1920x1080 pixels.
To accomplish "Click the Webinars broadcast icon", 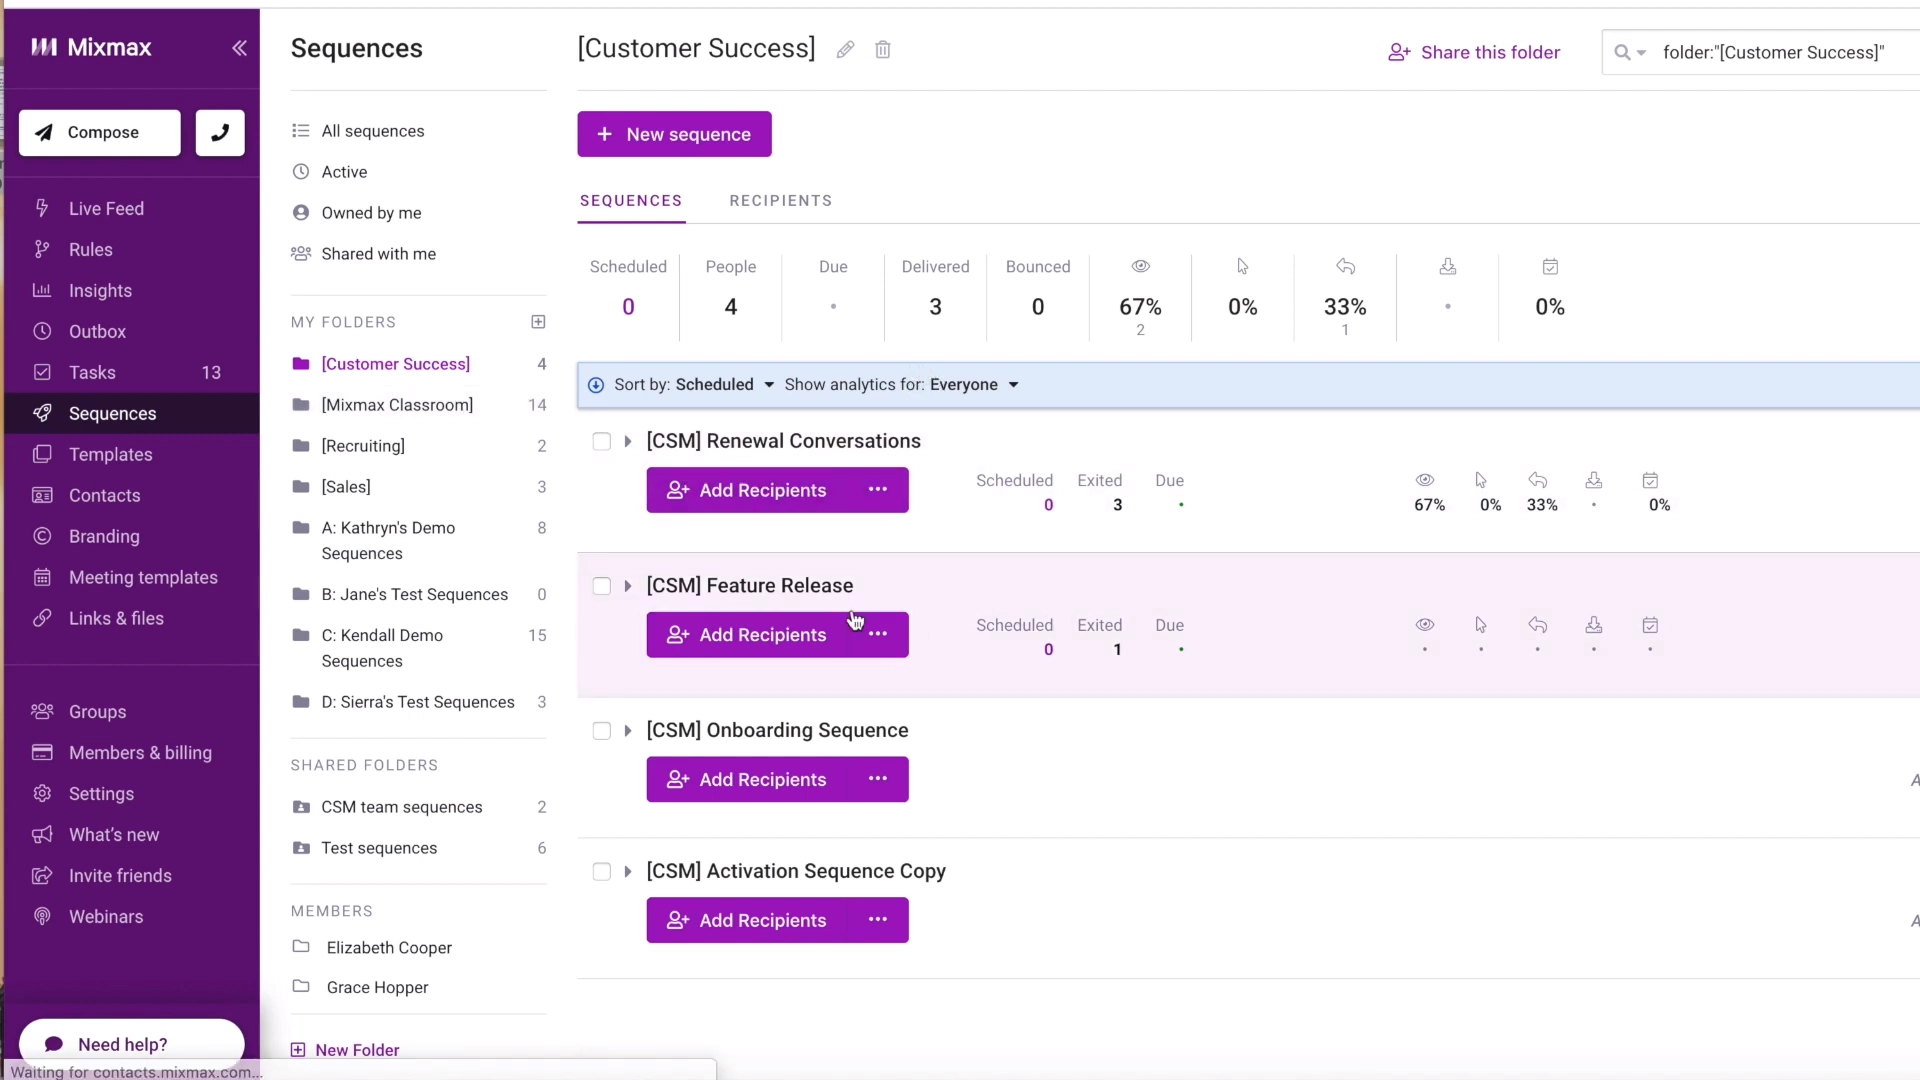I will click(42, 916).
